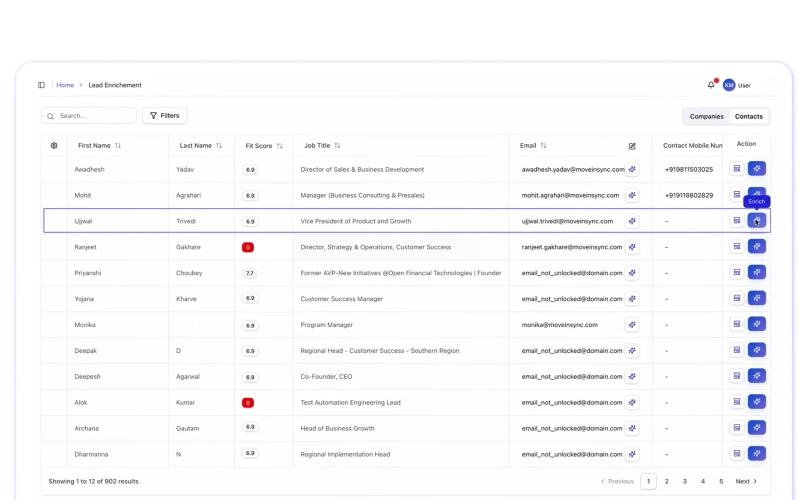Enrich Monika using the blue button
This screenshot has width=800, height=500.
click(757, 324)
